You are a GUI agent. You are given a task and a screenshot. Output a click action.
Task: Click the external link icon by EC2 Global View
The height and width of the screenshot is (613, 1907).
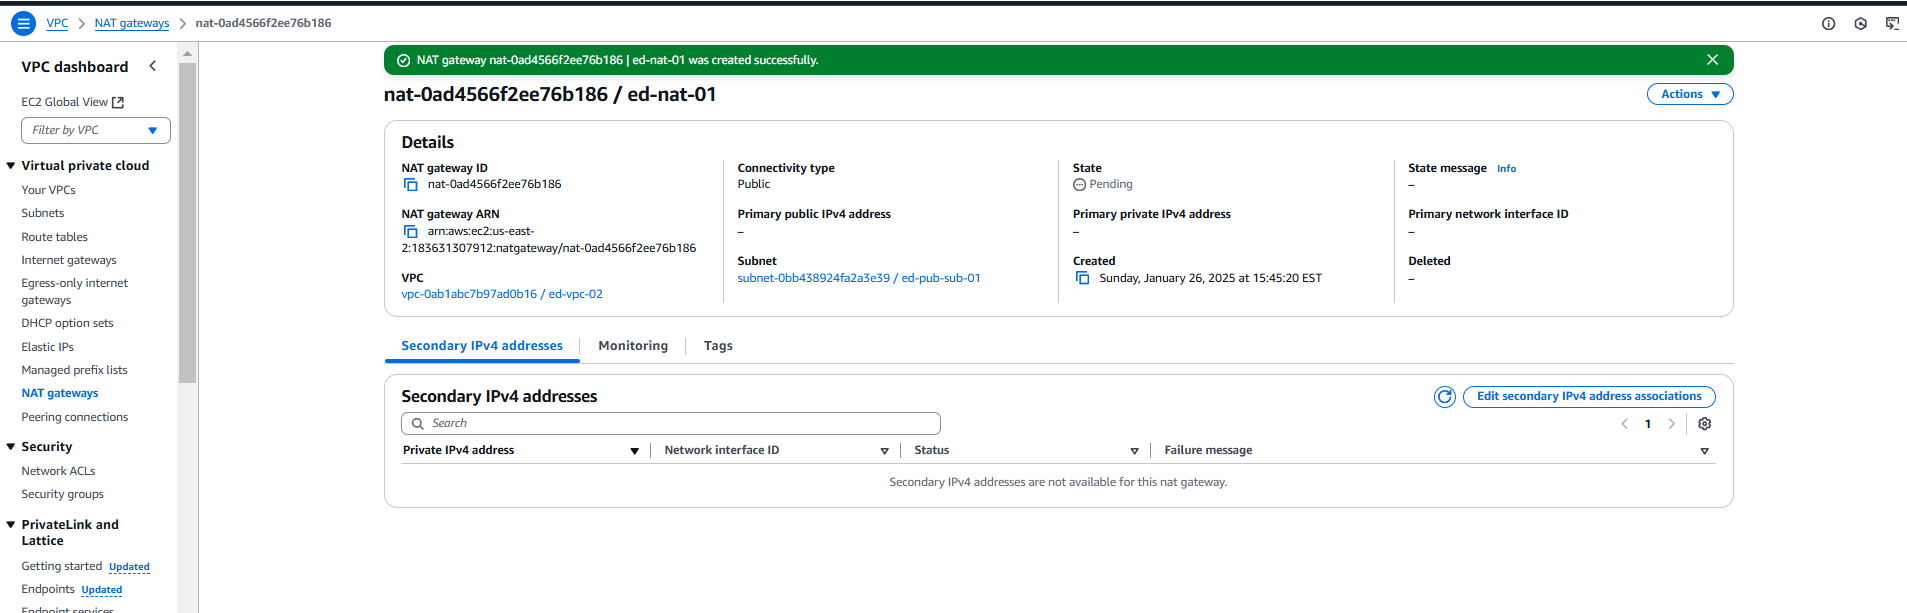click(x=118, y=102)
